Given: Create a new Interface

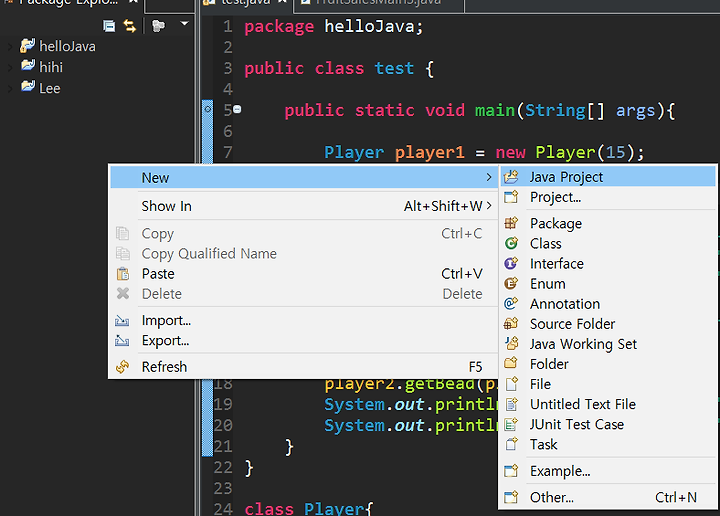Looking at the screenshot, I should click(x=608, y=264).
